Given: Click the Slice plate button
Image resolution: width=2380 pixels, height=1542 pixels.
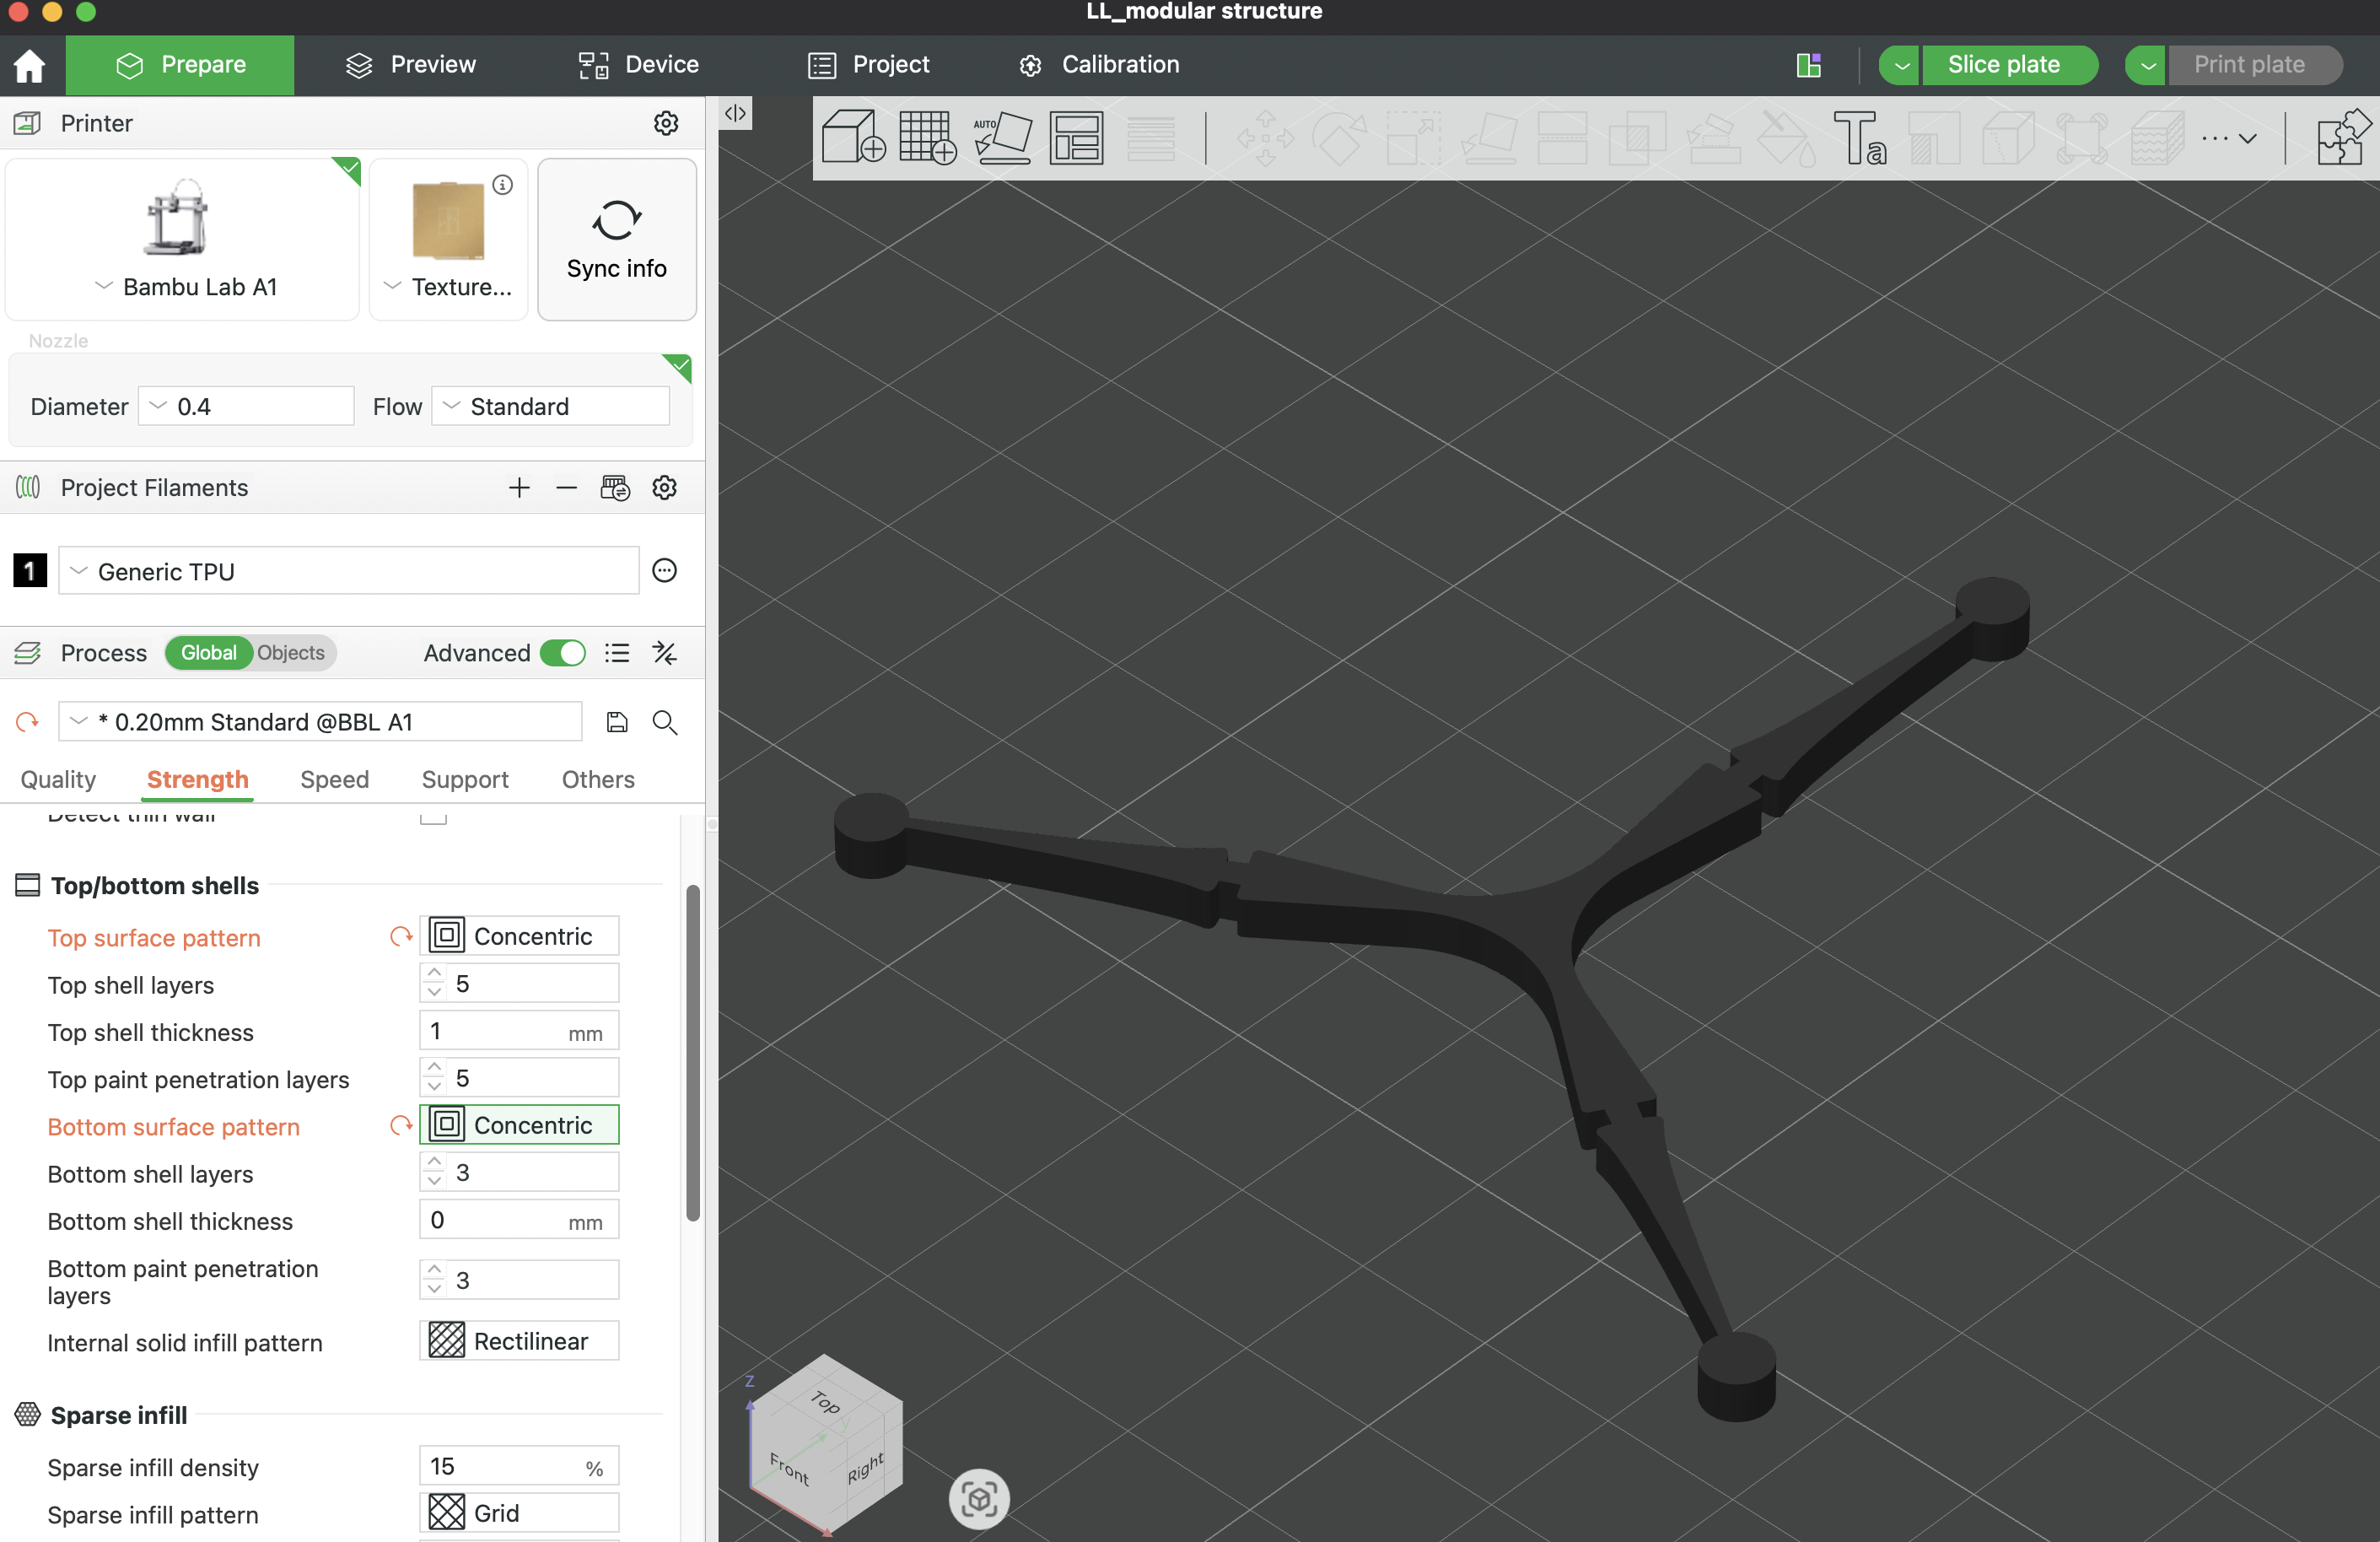Looking at the screenshot, I should tap(2003, 65).
